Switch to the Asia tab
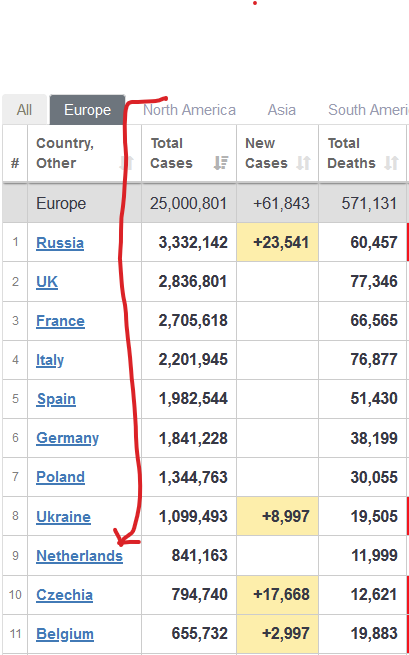This screenshot has height=655, width=409. click(282, 110)
